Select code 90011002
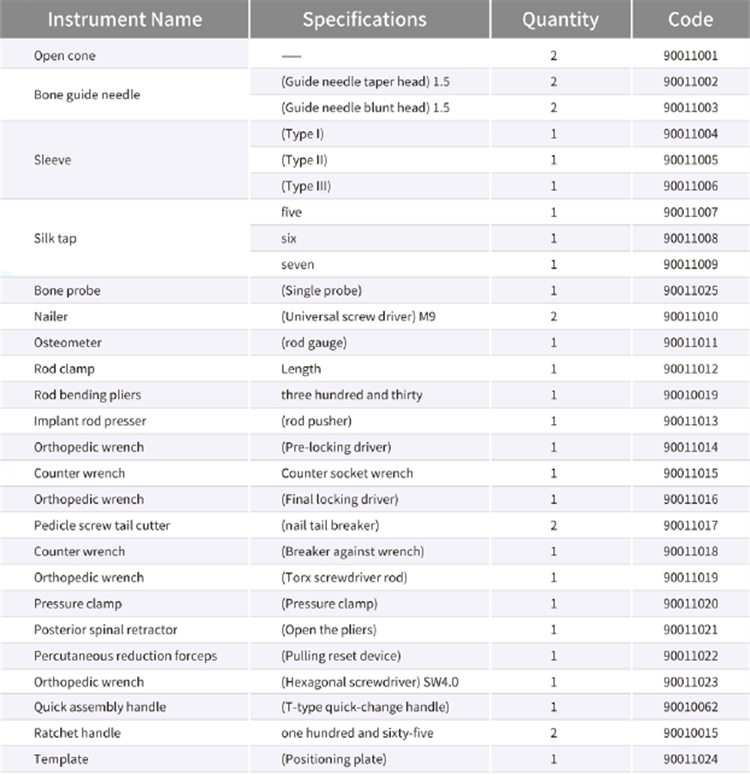This screenshot has height=775, width=750. coord(690,81)
